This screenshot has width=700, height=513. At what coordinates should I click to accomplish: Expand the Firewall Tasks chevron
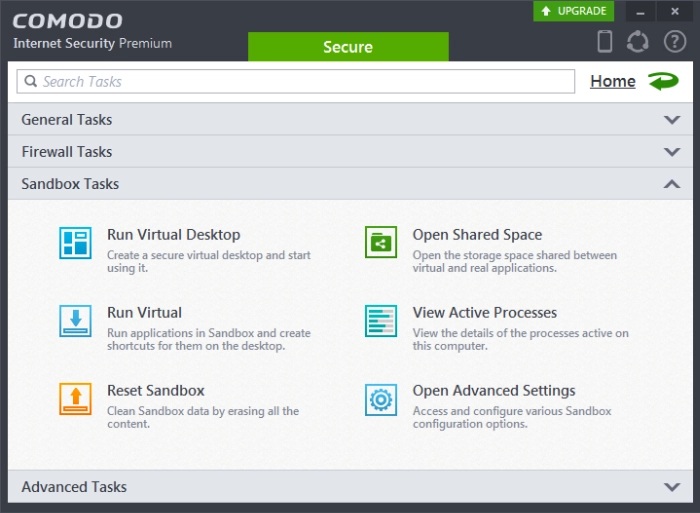point(672,152)
